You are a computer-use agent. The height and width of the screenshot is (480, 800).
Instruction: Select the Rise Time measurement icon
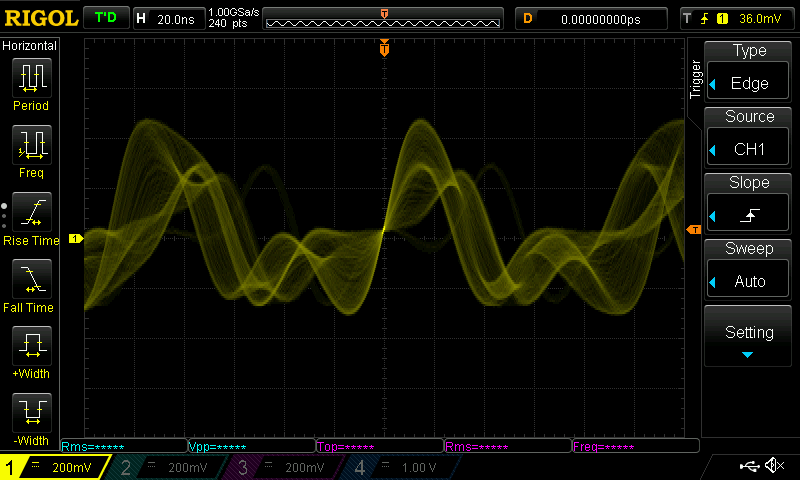(x=32, y=212)
